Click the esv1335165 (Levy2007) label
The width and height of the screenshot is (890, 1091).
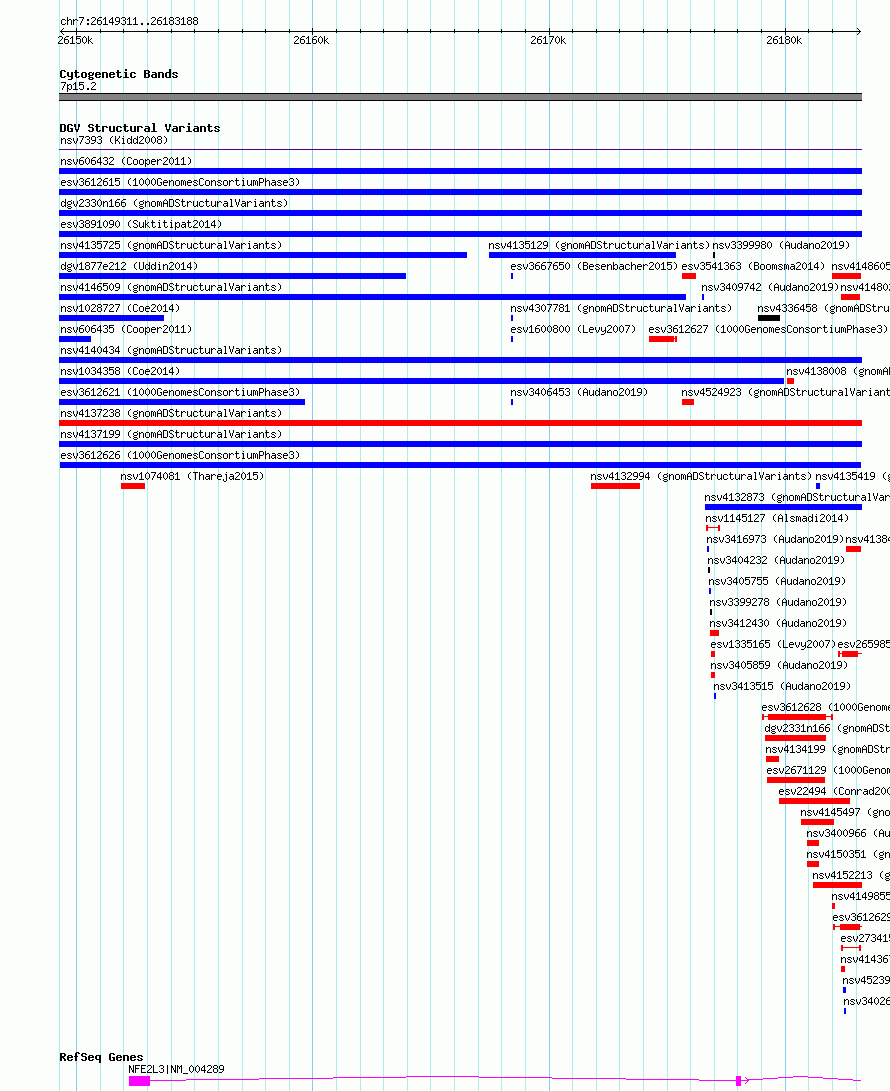774,644
